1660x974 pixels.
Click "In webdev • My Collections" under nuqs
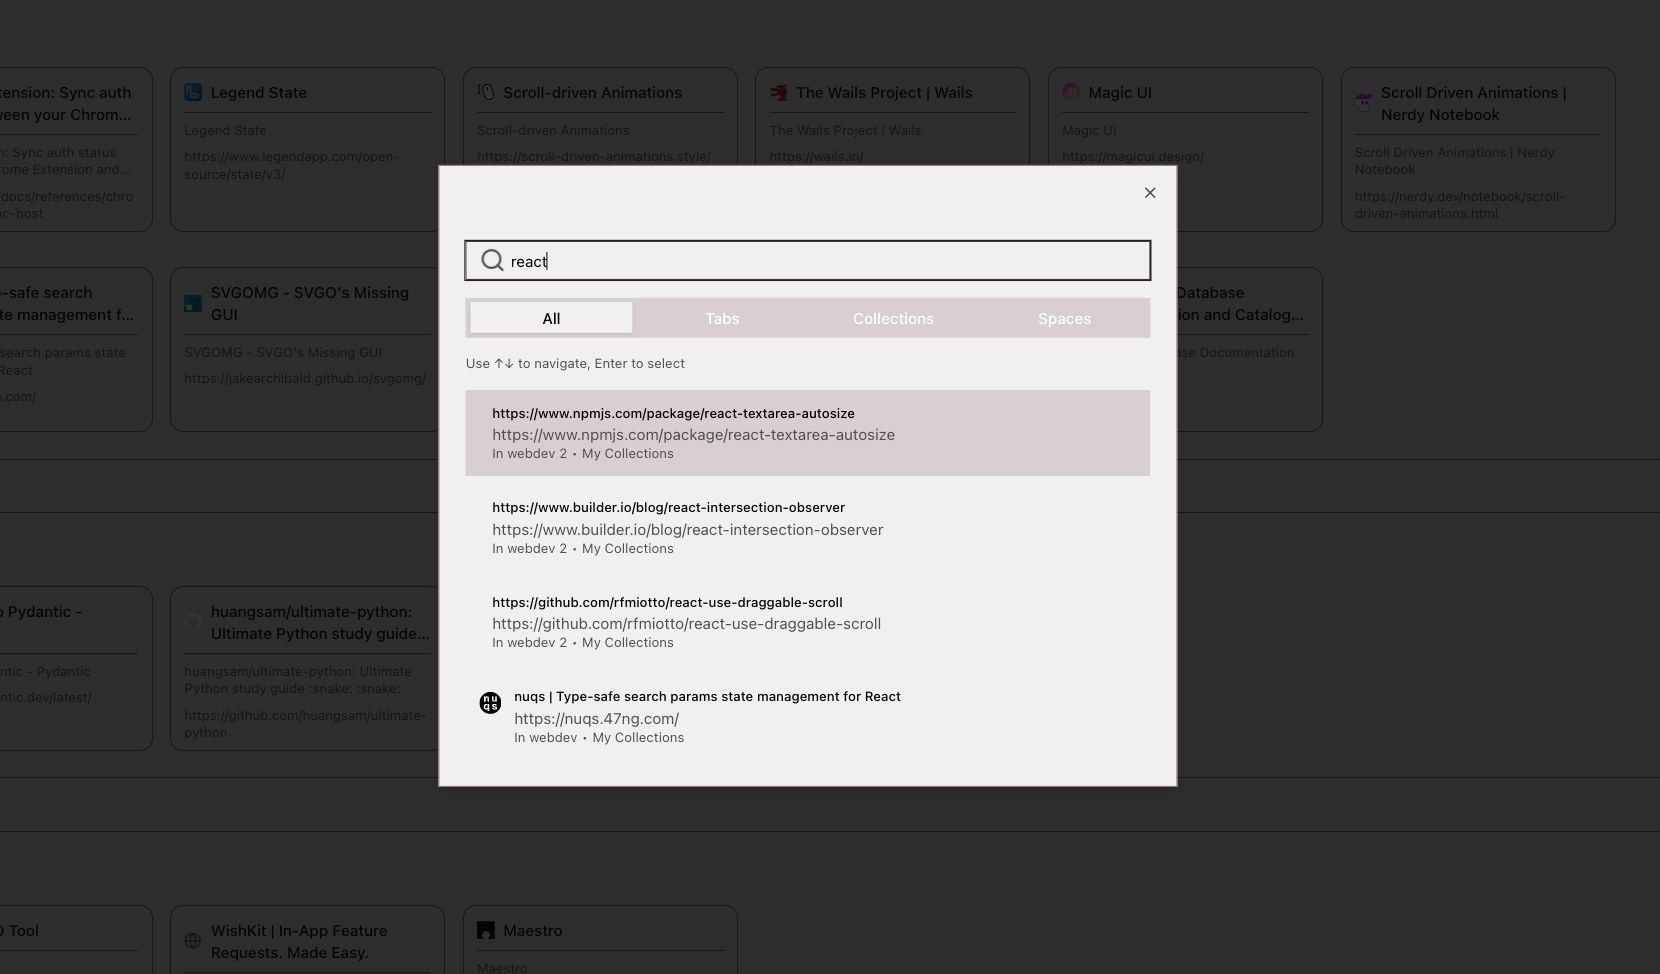(x=599, y=738)
